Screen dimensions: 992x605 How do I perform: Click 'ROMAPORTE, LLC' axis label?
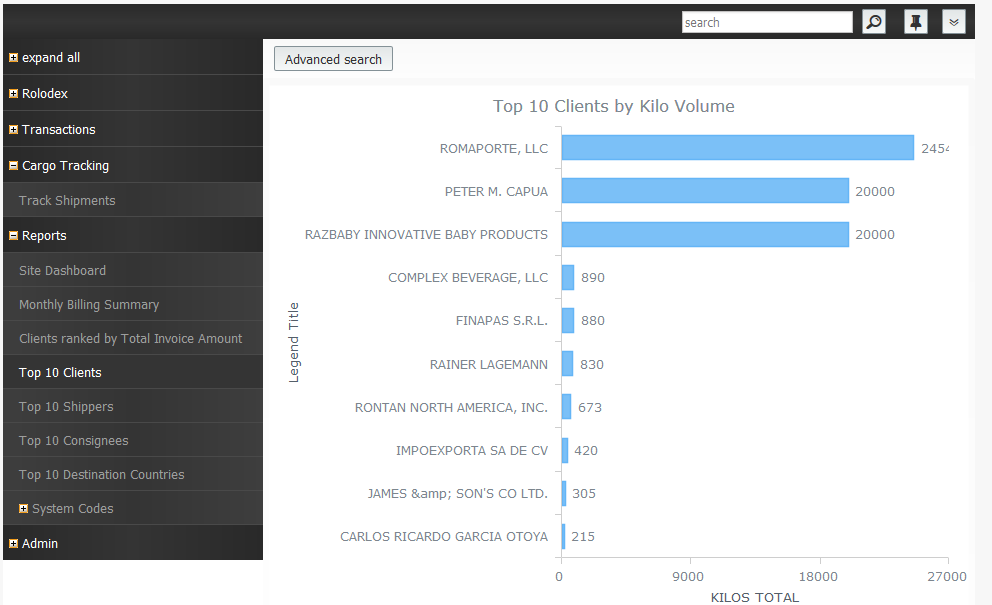click(494, 149)
